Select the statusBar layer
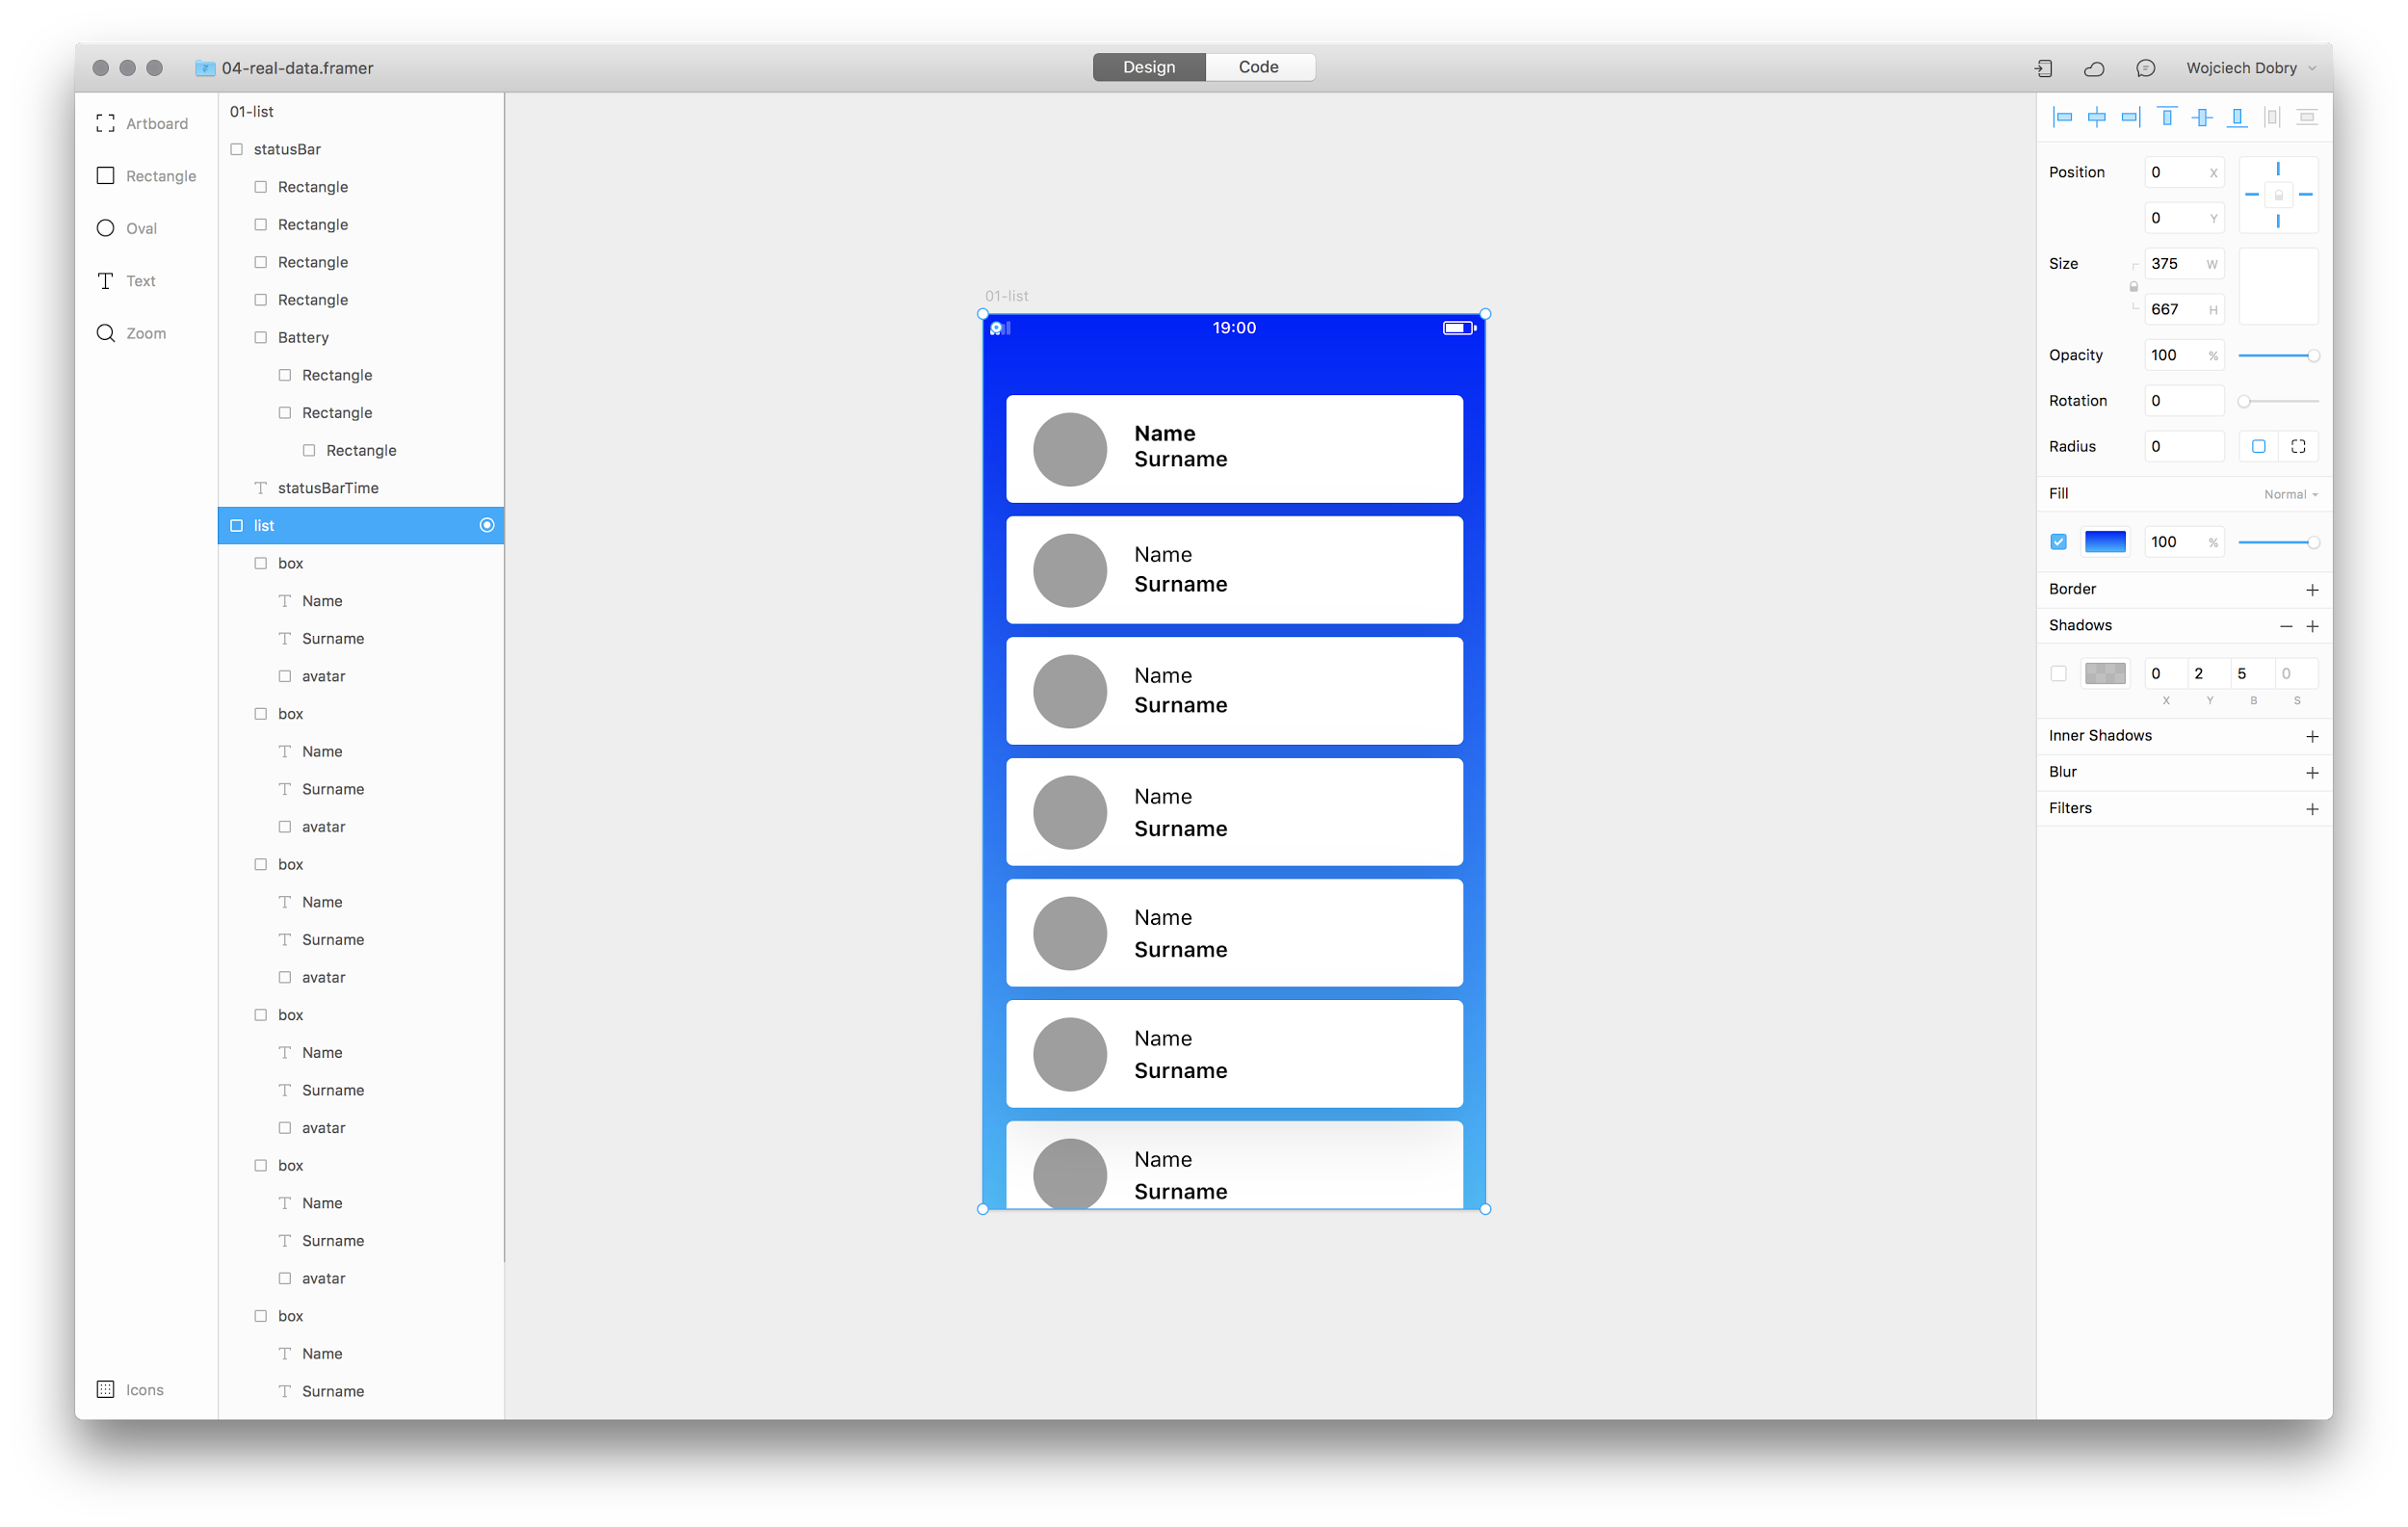This screenshot has width=2408, height=1527. [x=361, y=149]
